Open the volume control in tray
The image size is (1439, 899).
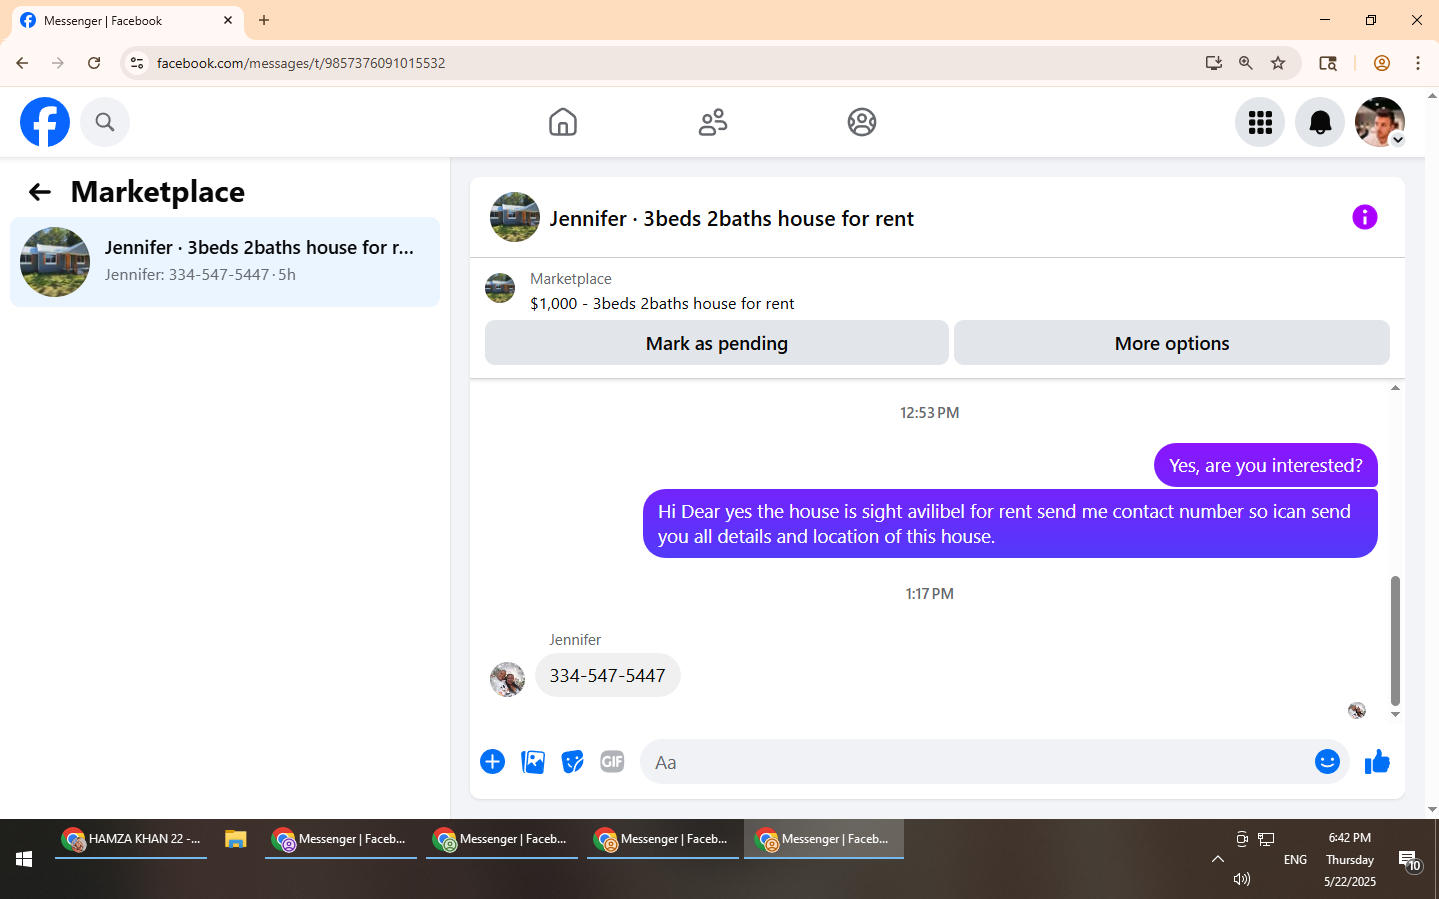(1242, 879)
